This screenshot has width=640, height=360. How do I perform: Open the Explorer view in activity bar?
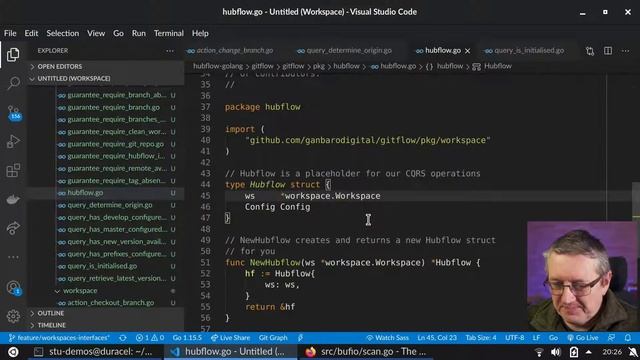pyautogui.click(x=13, y=54)
